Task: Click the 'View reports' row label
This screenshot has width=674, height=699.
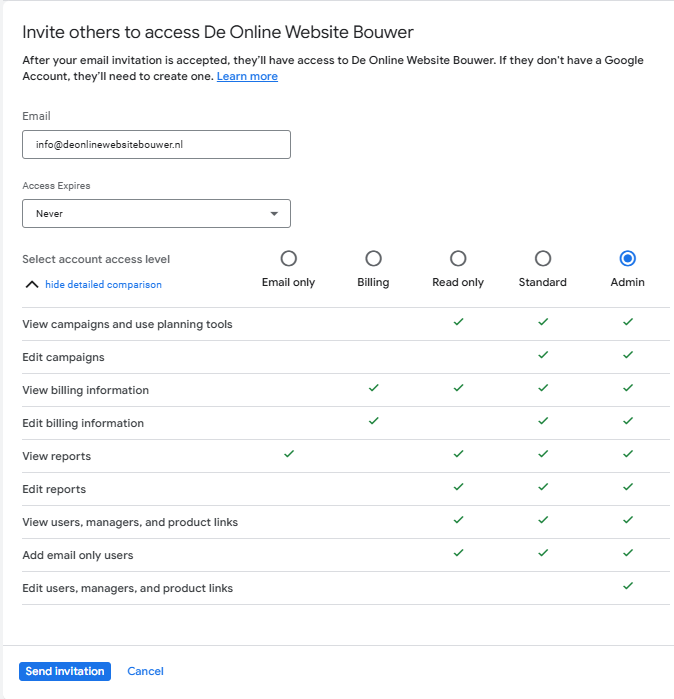Action: click(57, 456)
